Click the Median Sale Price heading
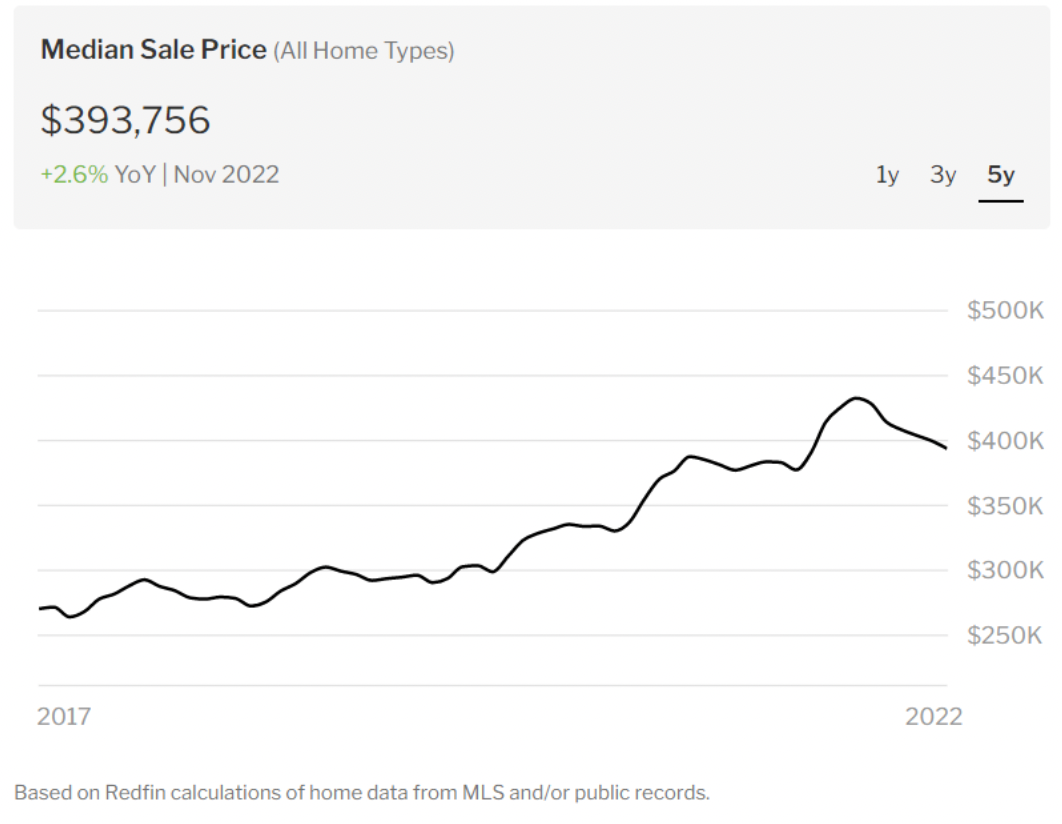Viewport: 1062px width, 824px height. pyautogui.click(x=154, y=50)
